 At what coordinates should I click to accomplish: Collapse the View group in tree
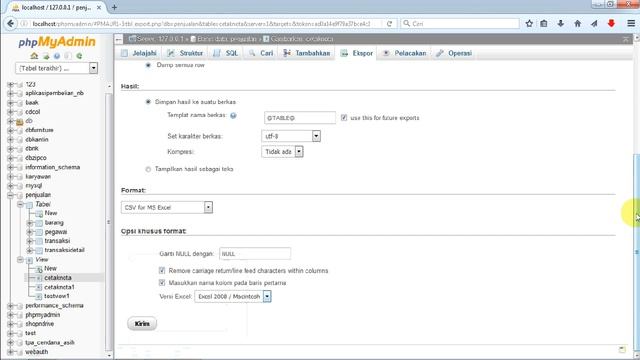[x=20, y=260]
